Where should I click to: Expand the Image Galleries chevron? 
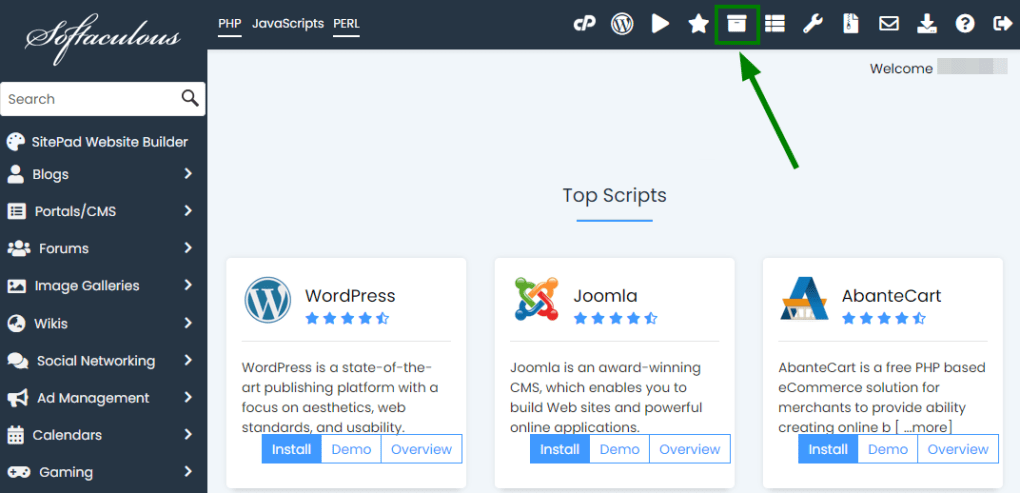(188, 286)
